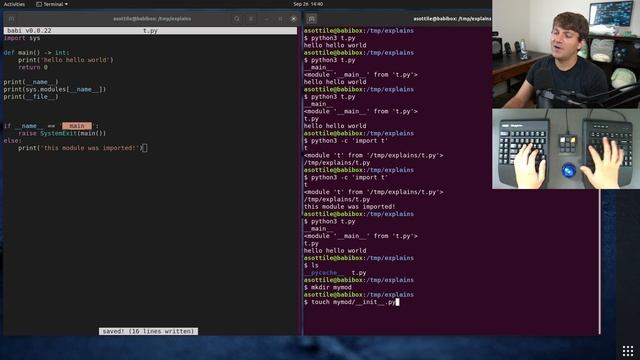Click the block cursor after __init__.py in the terminal
The width and height of the screenshot is (640, 360).
tap(398, 302)
